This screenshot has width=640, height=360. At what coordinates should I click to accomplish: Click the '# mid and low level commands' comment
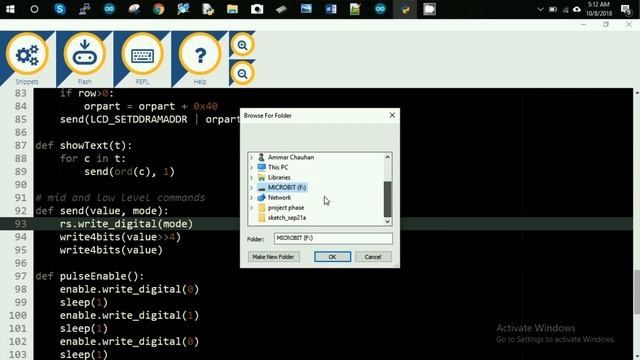pyautogui.click(x=120, y=198)
